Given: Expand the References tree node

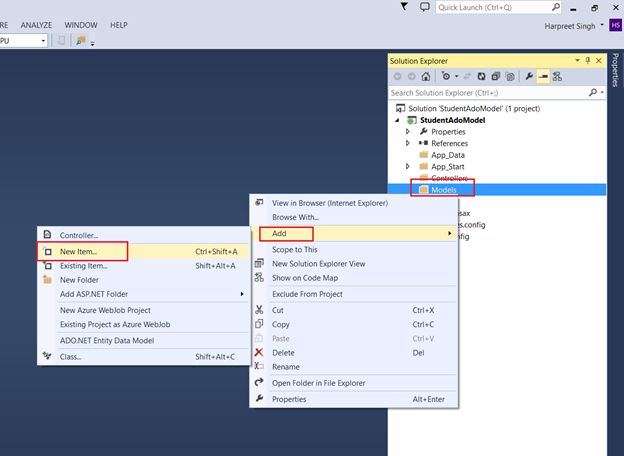Looking at the screenshot, I should [x=408, y=143].
